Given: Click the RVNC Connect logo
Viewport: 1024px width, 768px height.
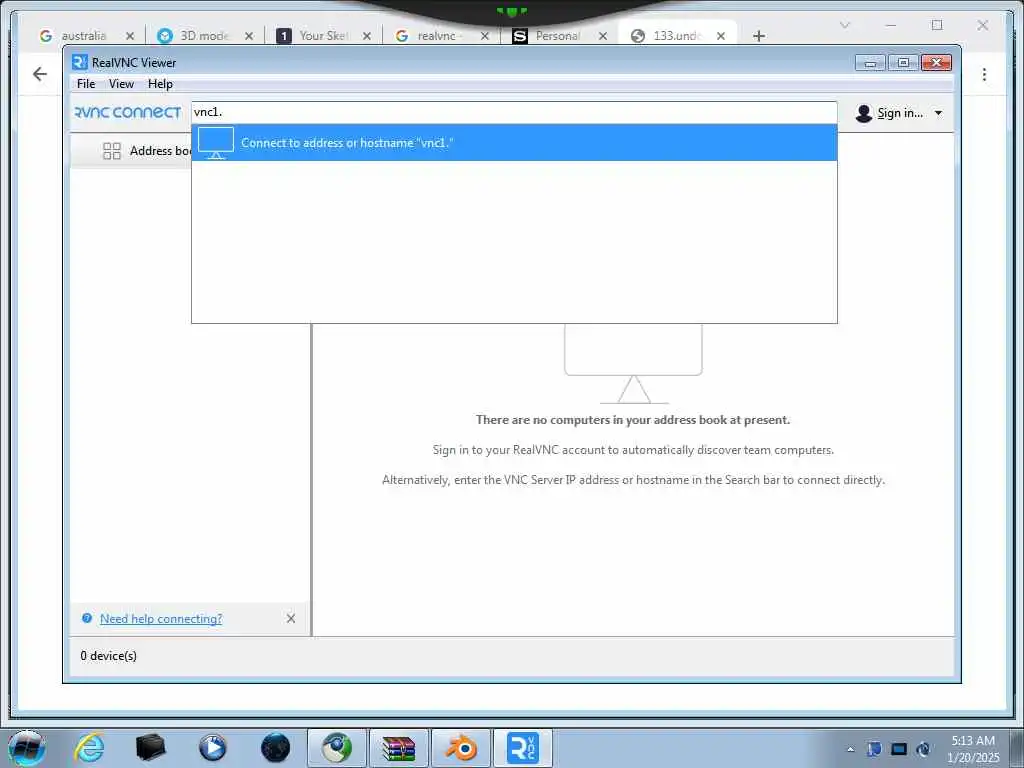Looking at the screenshot, I should 127,112.
